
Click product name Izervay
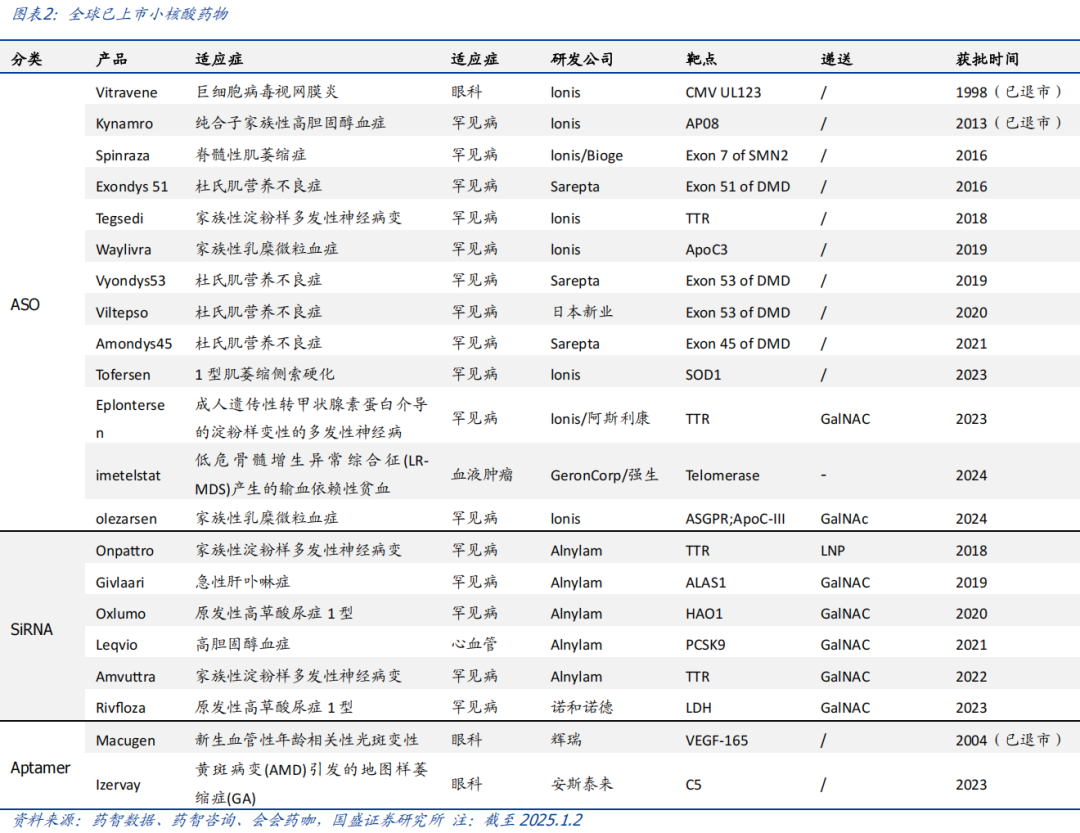118,785
